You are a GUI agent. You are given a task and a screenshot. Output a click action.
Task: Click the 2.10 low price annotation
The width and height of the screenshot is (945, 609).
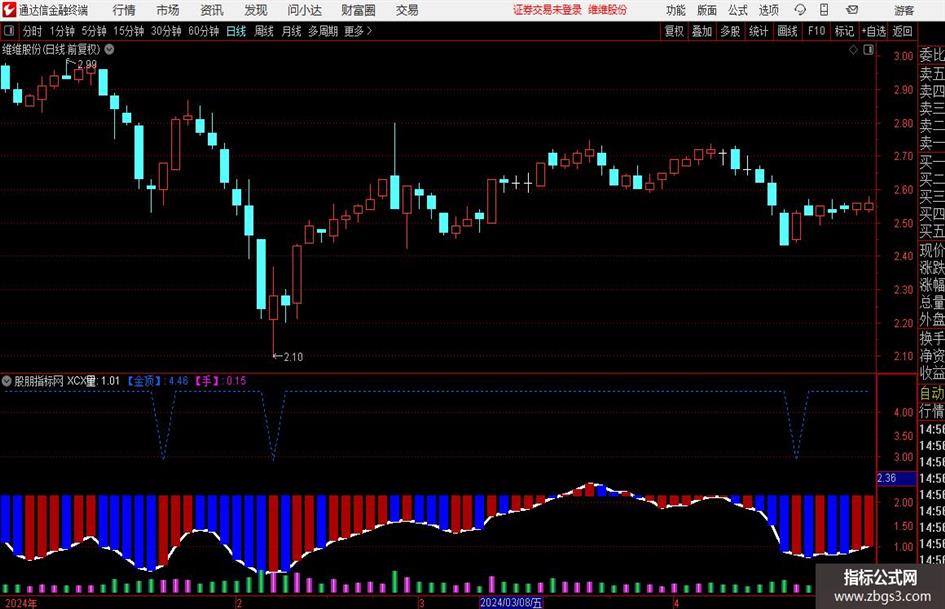pos(293,357)
